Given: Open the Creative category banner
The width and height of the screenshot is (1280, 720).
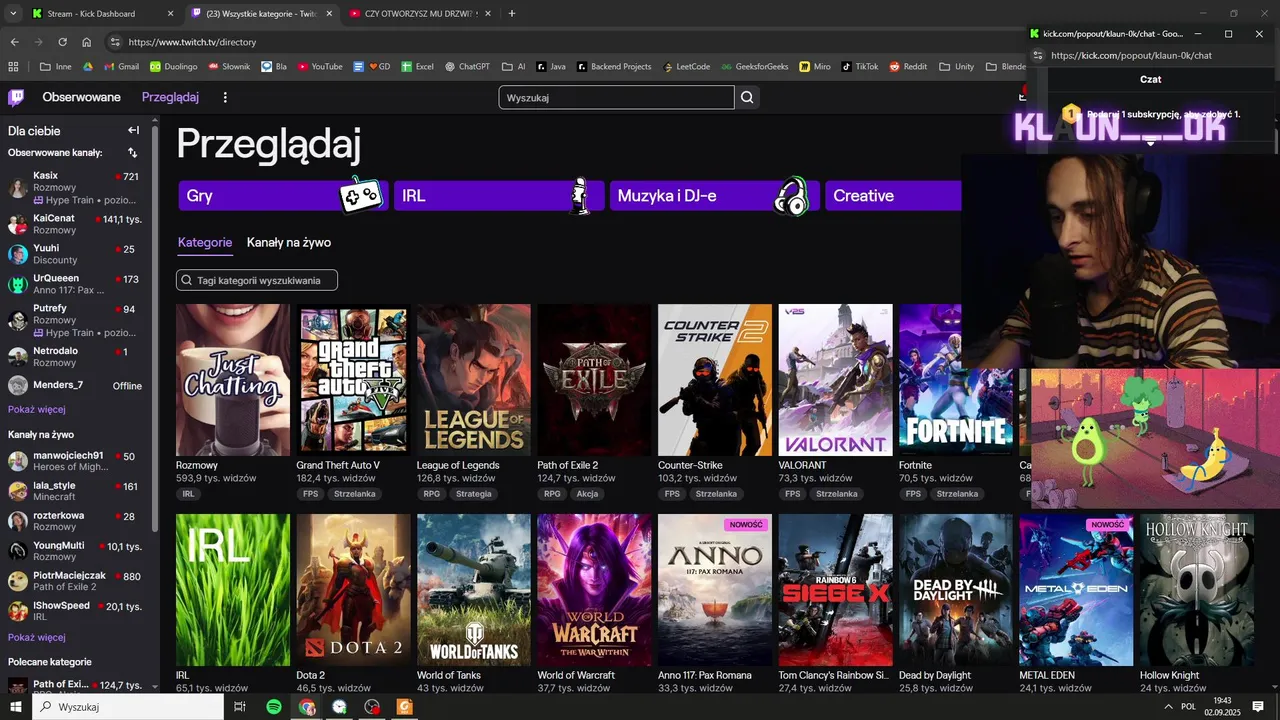Looking at the screenshot, I should tap(893, 196).
